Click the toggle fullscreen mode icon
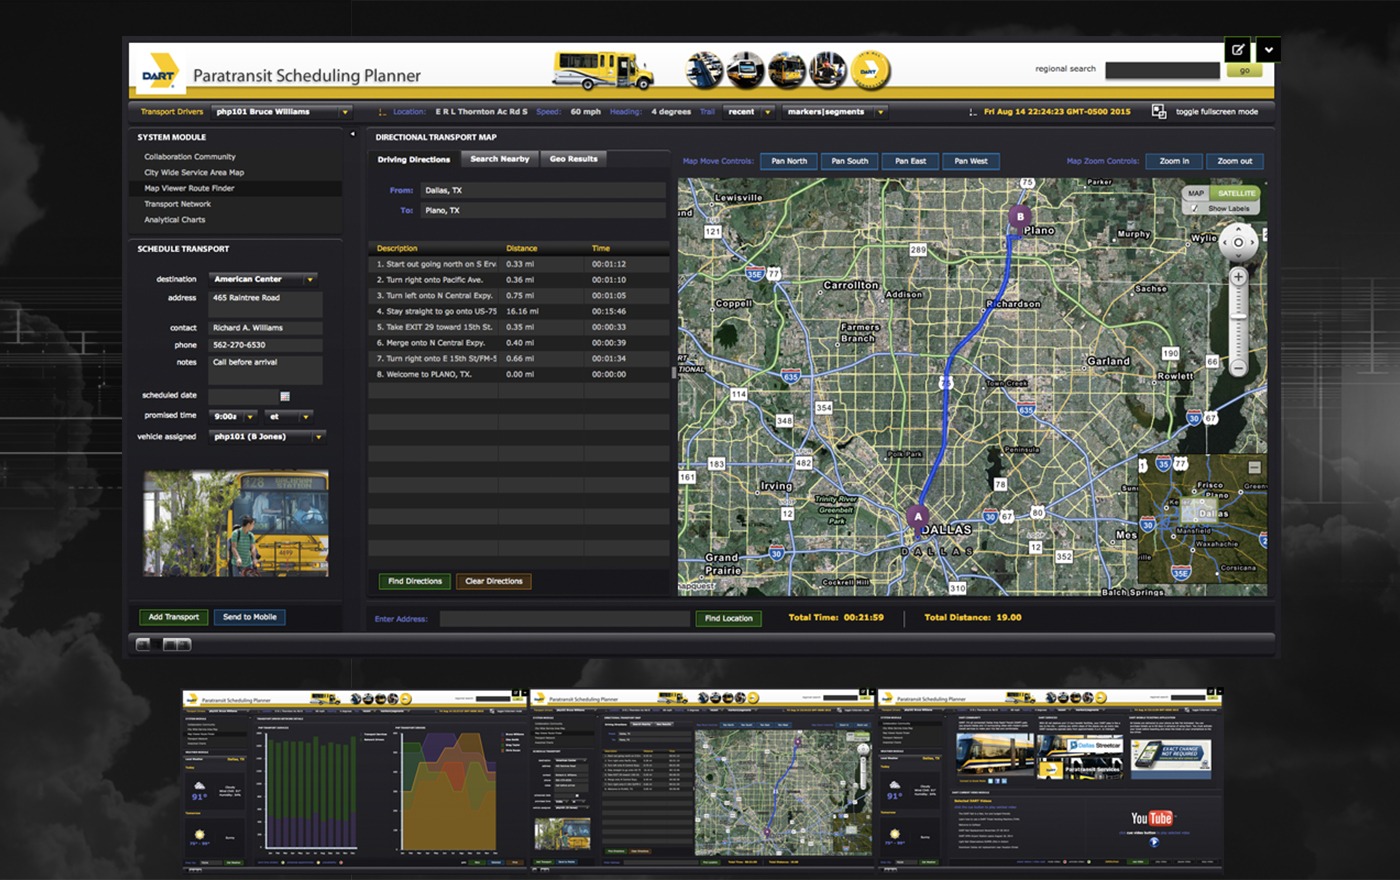The height and width of the screenshot is (880, 1400). tap(1159, 112)
